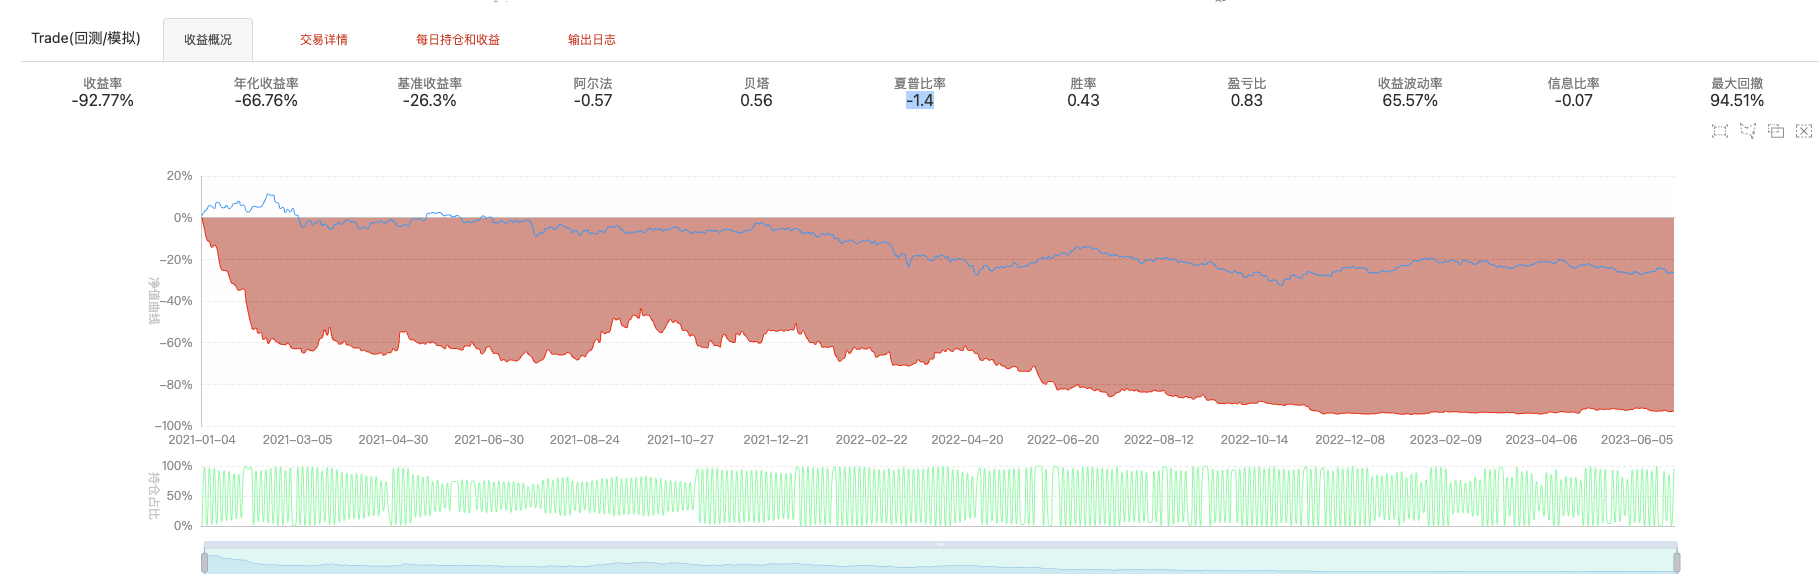
Task: Click the Trade(回测/模拟) title label
Action: (86, 38)
